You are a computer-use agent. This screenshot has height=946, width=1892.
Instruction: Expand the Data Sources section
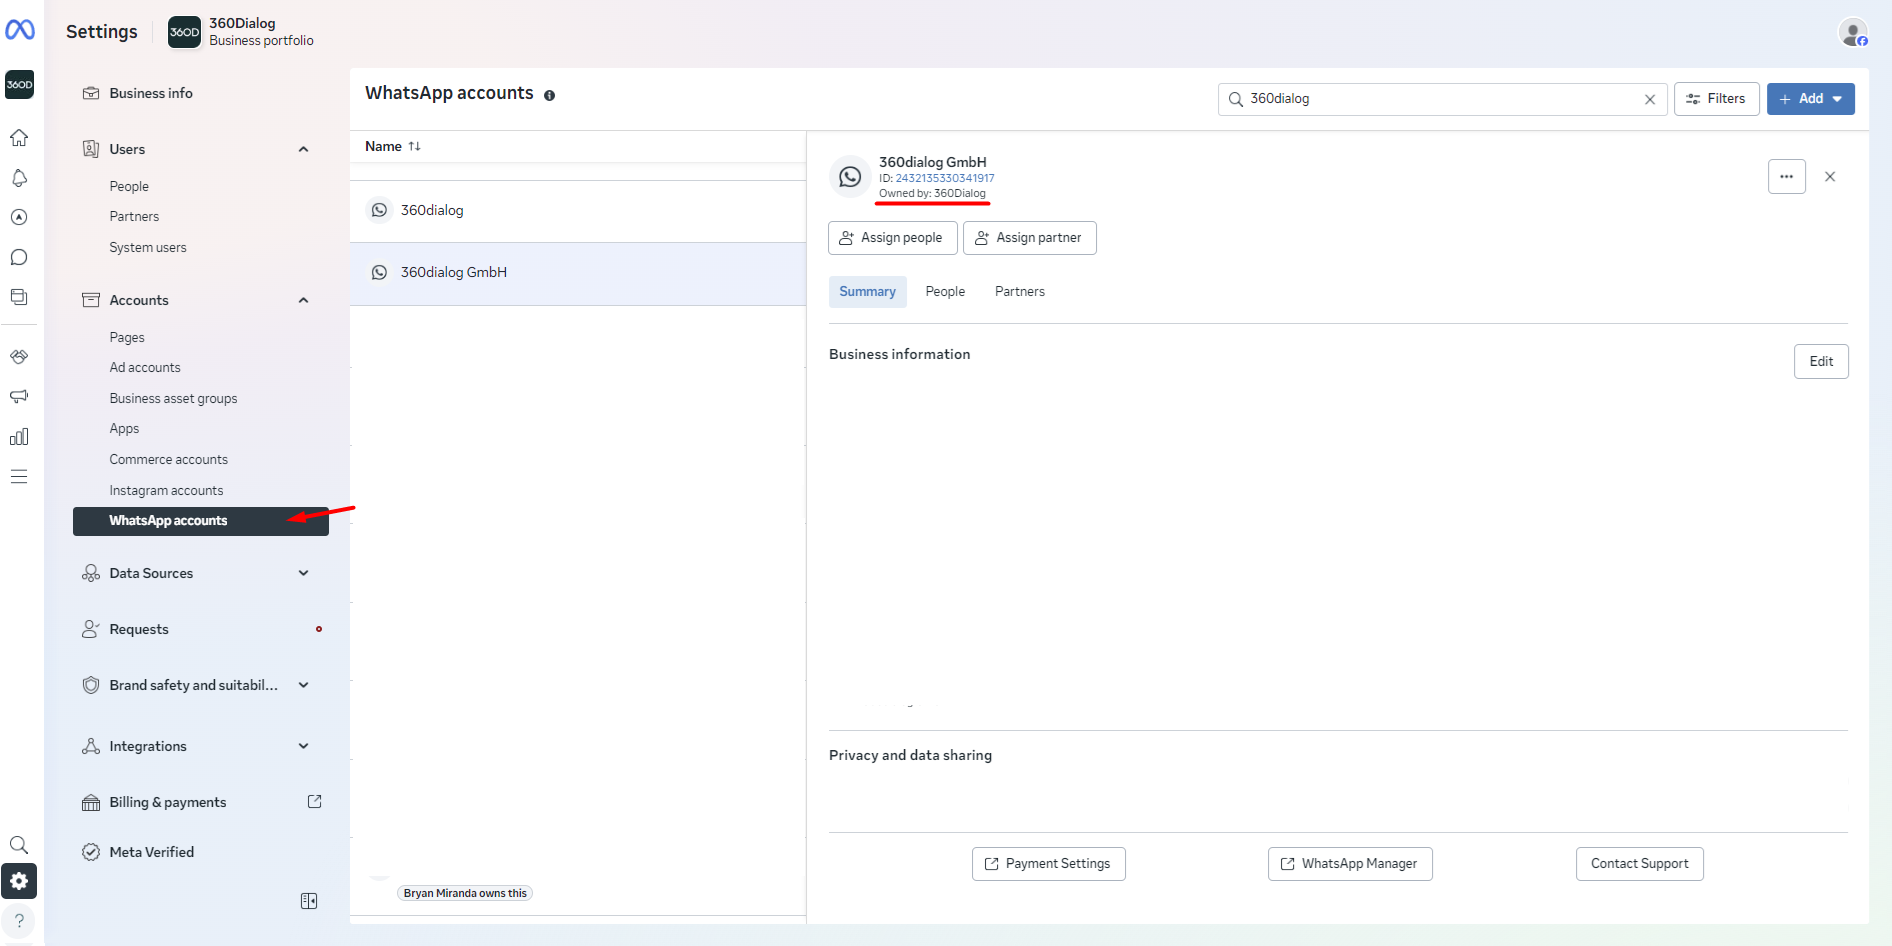(x=303, y=573)
